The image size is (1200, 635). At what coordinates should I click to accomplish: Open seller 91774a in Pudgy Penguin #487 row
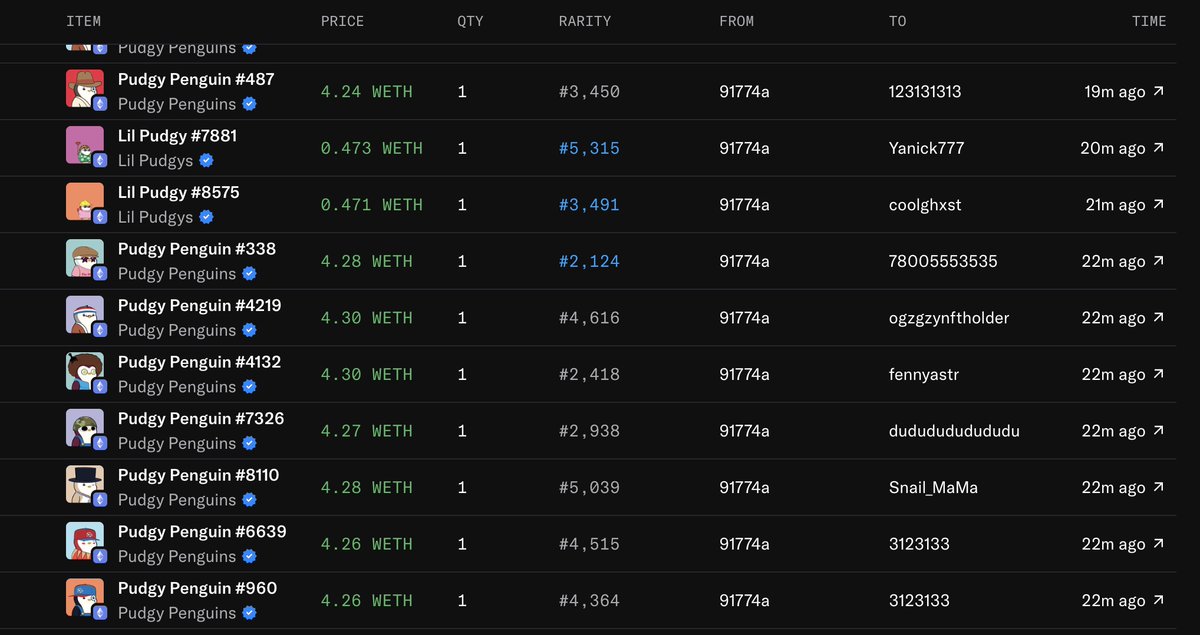click(744, 91)
